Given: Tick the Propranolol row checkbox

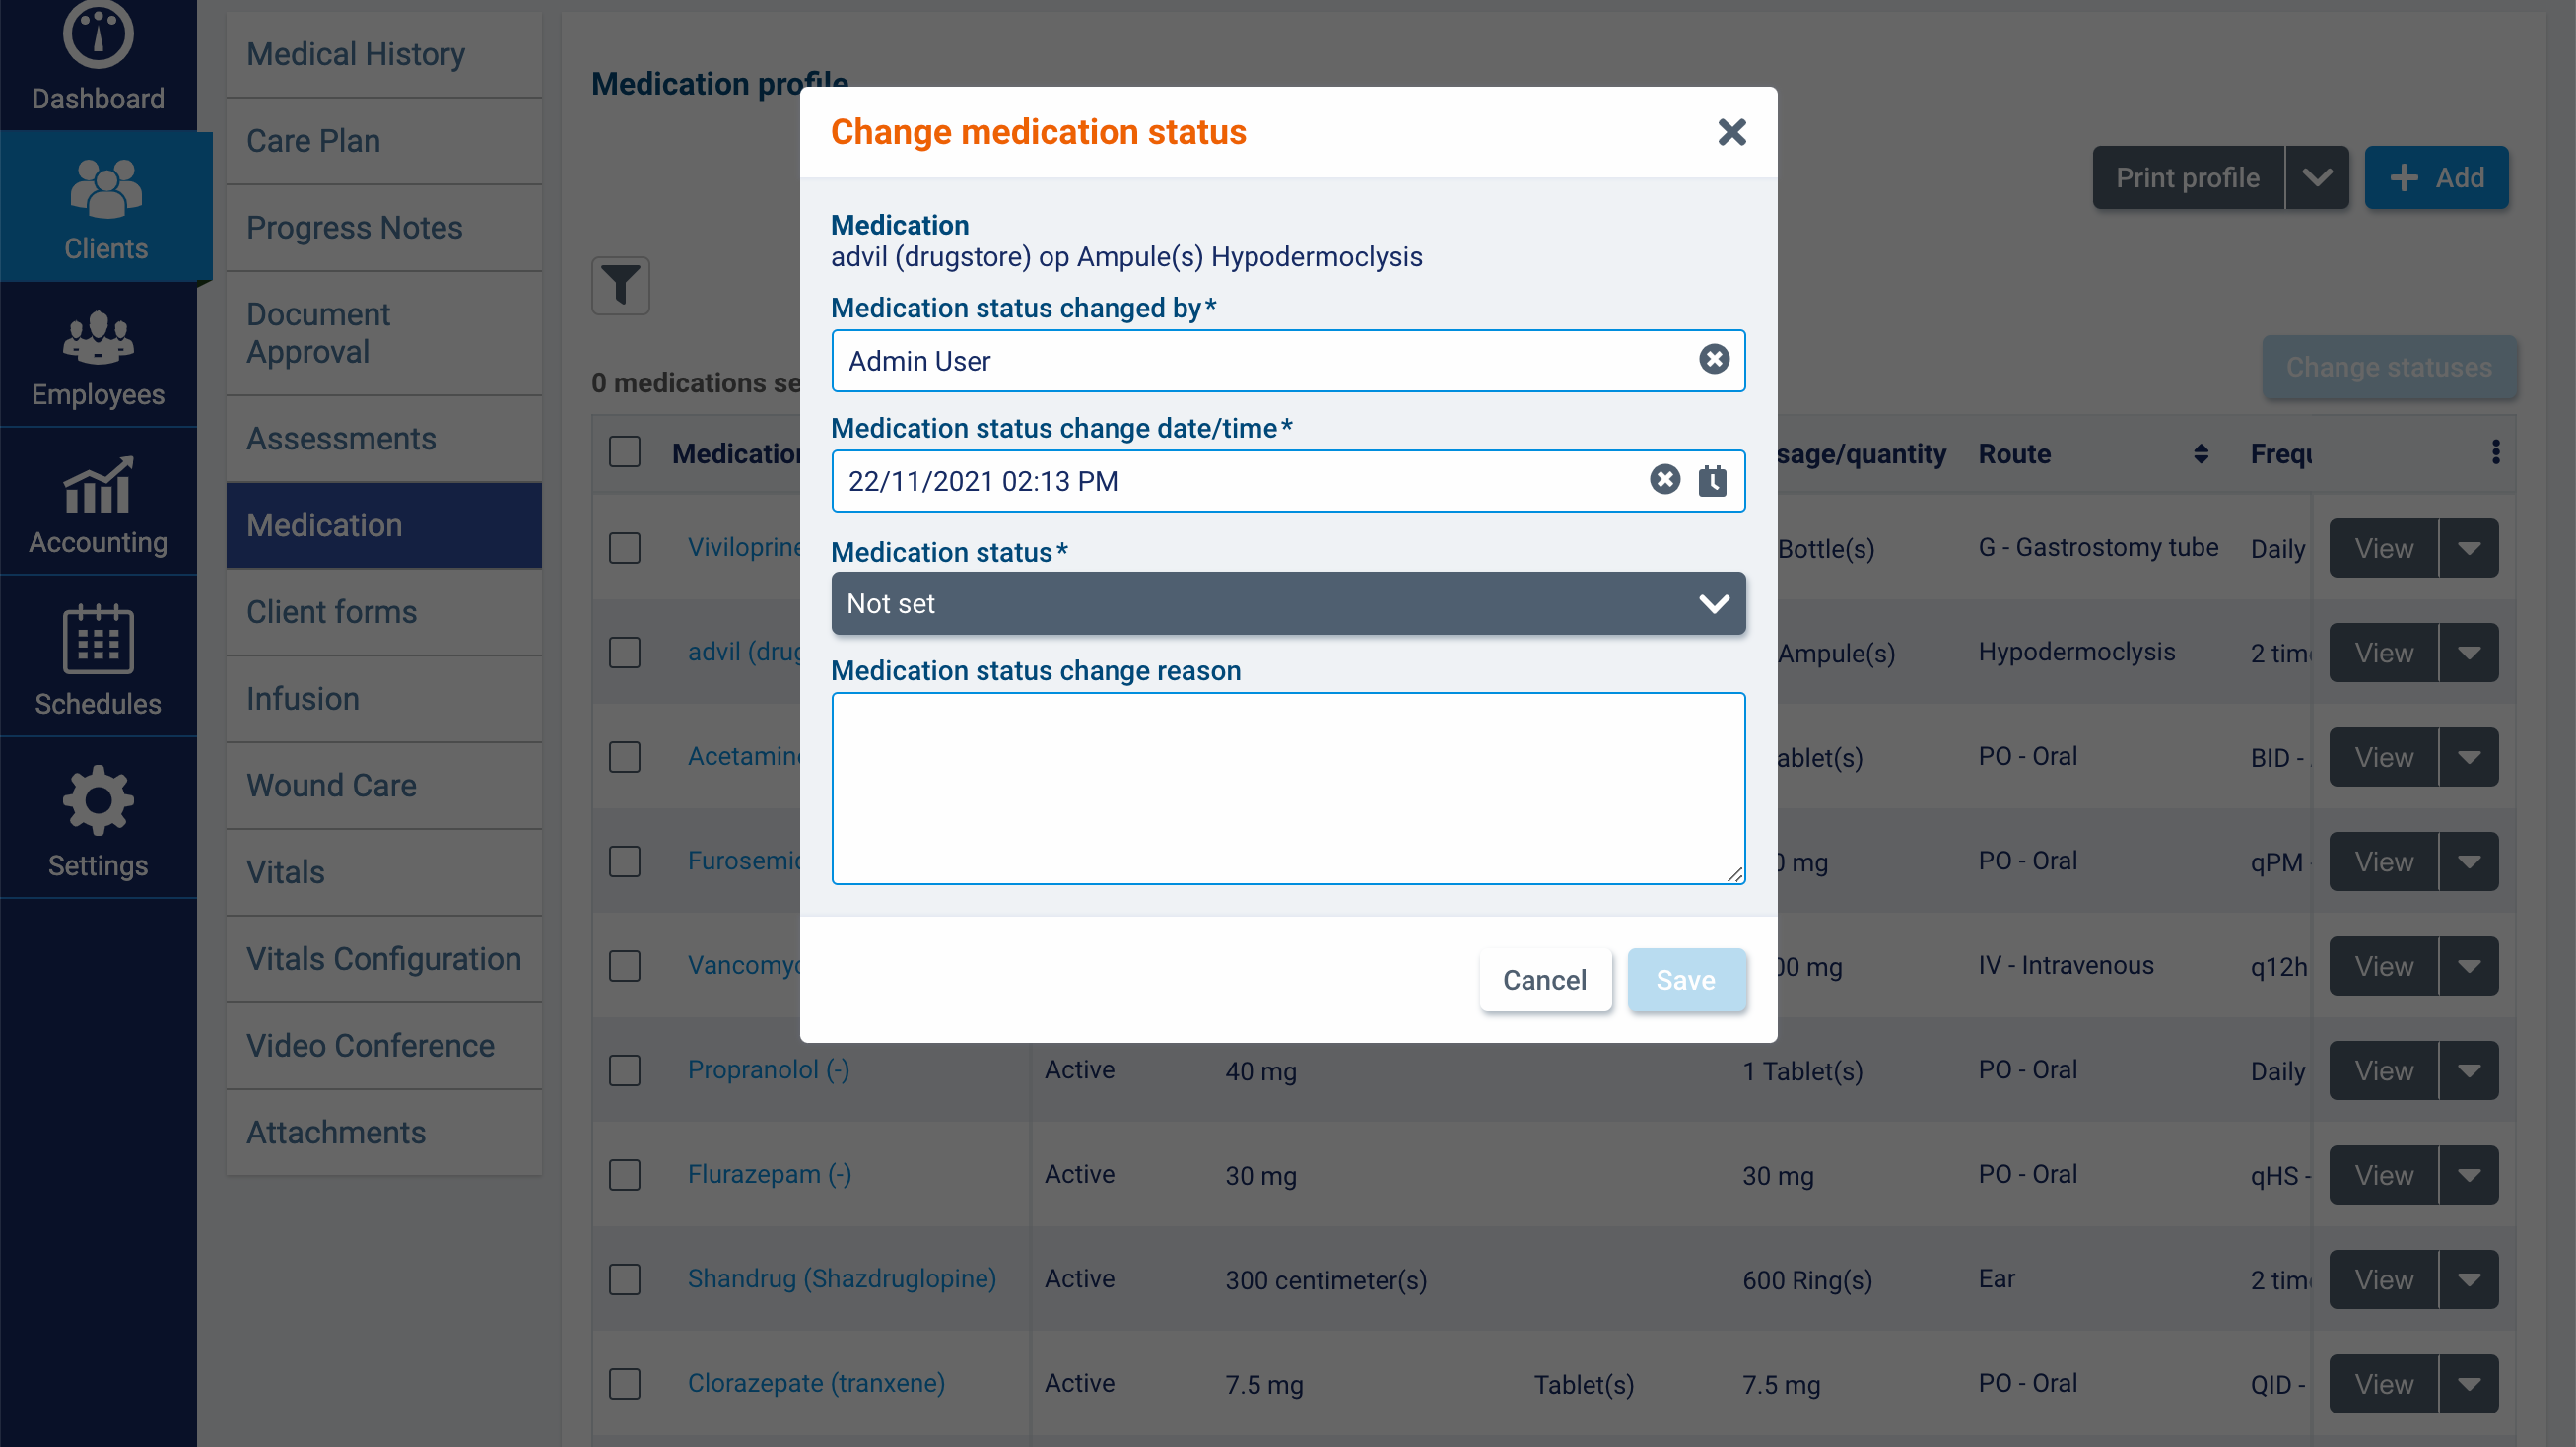Looking at the screenshot, I should (625, 1071).
